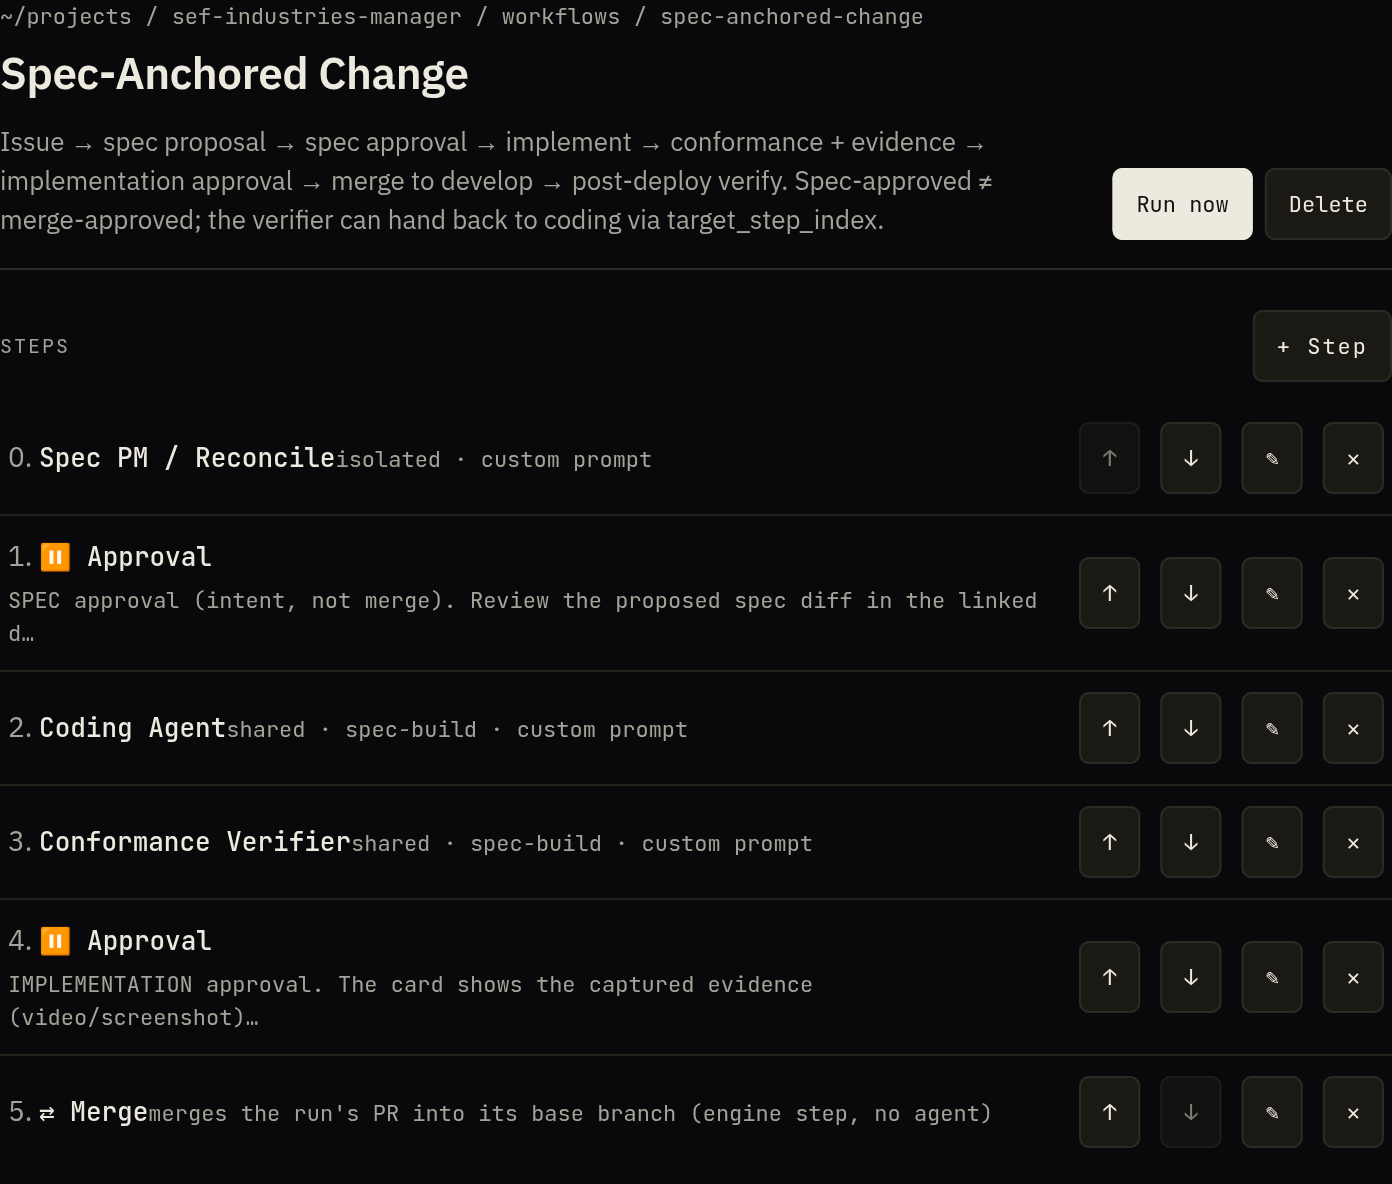Click the STEPS section label

coord(34,346)
